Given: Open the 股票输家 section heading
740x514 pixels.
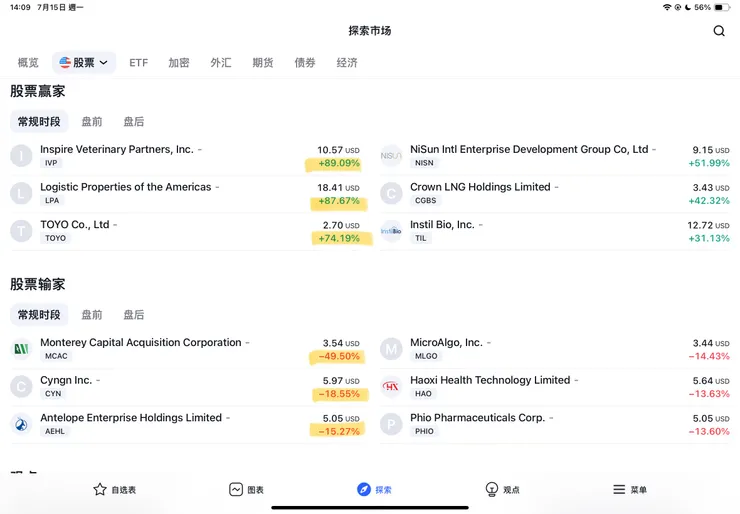Looking at the screenshot, I should 38,284.
